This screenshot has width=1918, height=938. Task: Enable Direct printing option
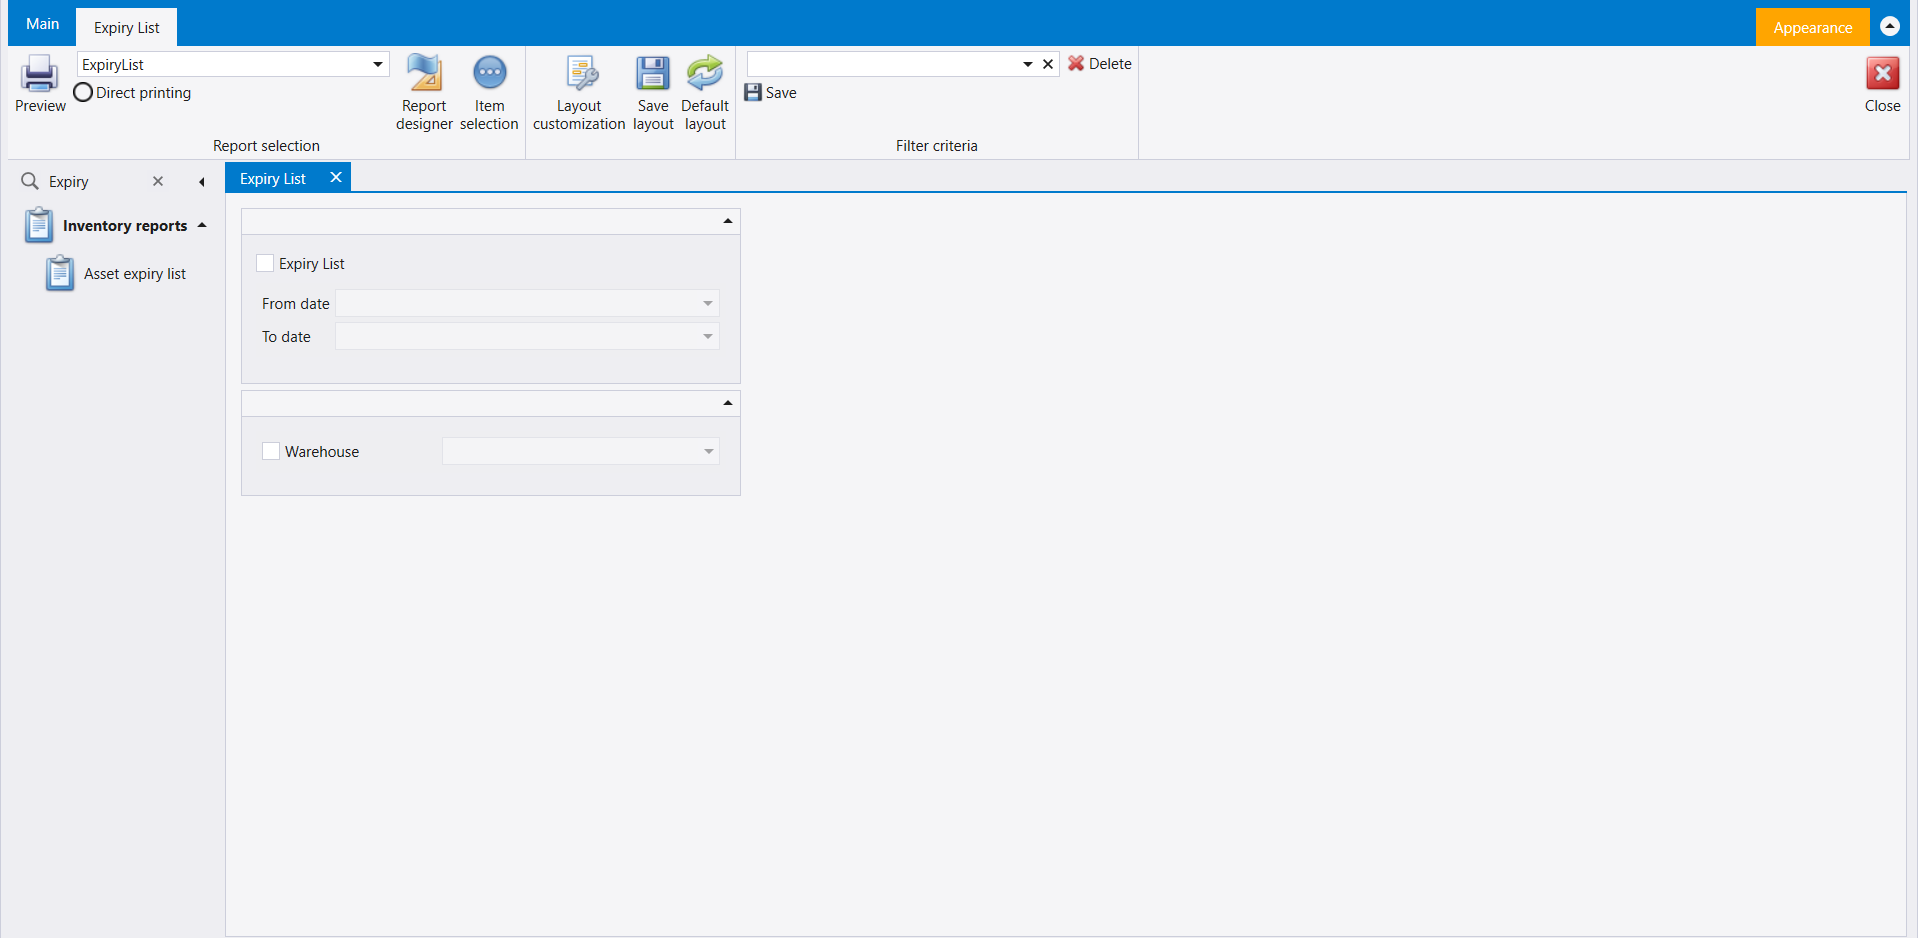pyautogui.click(x=83, y=92)
